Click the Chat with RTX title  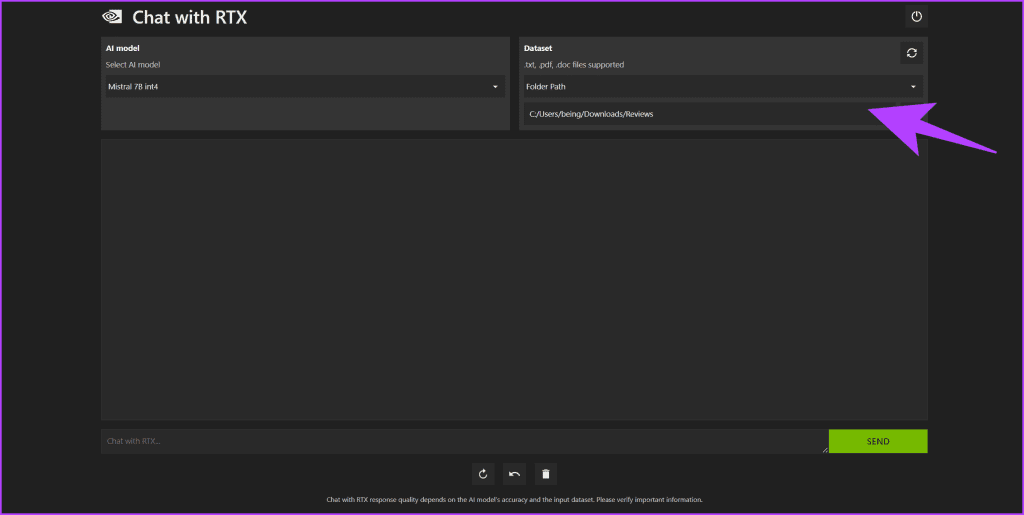pos(189,18)
